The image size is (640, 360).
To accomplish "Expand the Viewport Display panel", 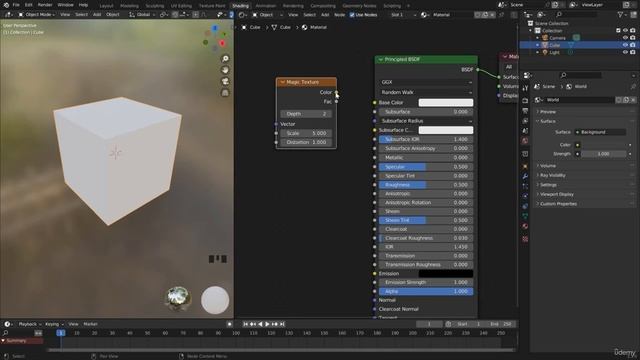I will click(556, 194).
